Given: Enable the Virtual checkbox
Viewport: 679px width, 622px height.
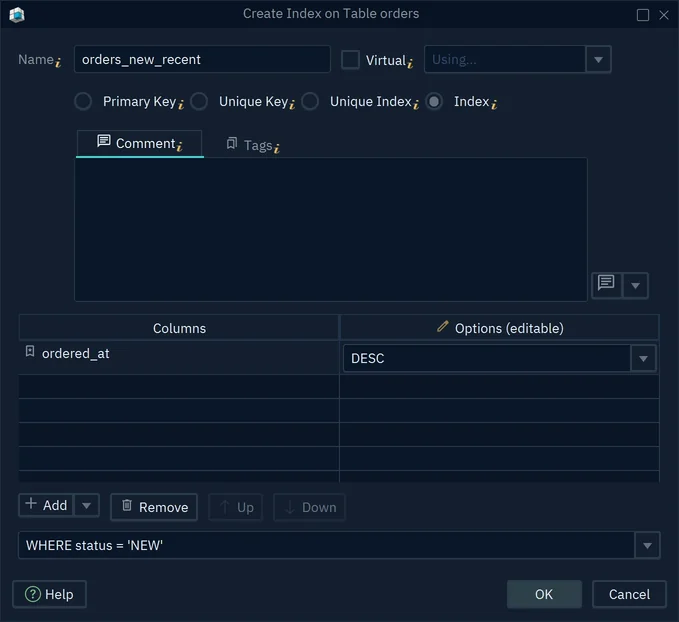Looking at the screenshot, I should (x=350, y=60).
